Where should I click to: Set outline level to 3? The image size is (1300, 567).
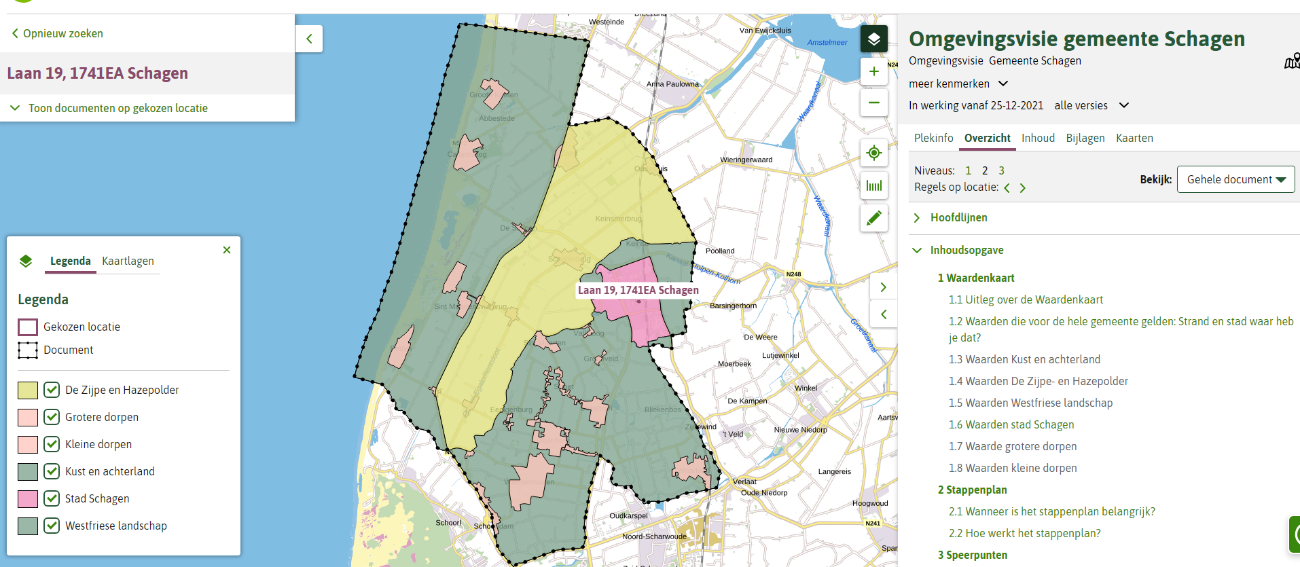tap(1001, 171)
